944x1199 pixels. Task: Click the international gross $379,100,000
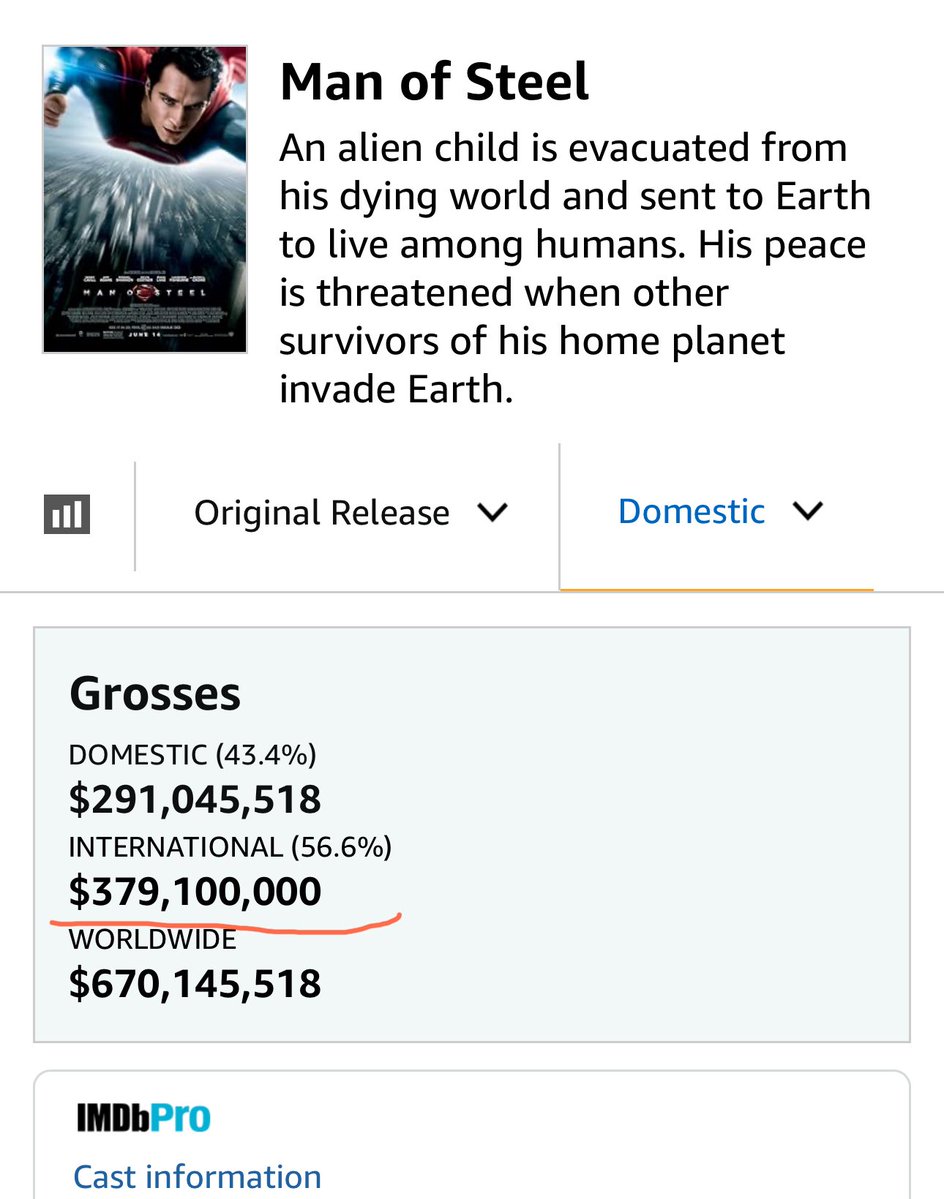point(195,891)
